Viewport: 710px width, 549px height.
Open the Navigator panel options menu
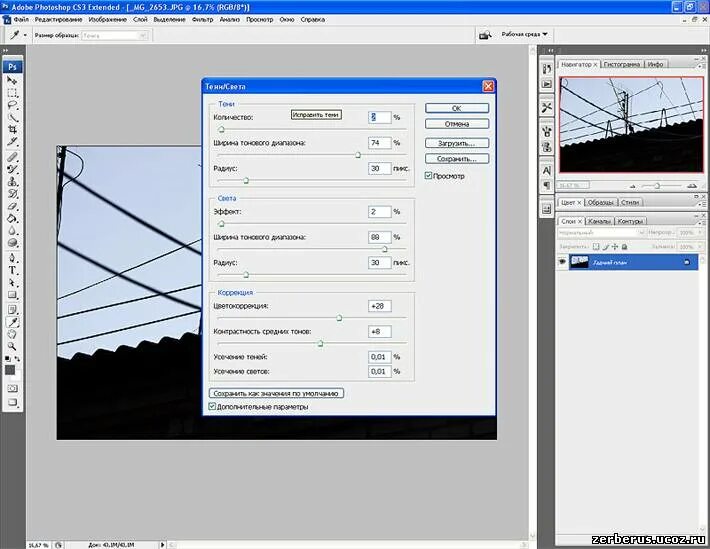coord(700,67)
